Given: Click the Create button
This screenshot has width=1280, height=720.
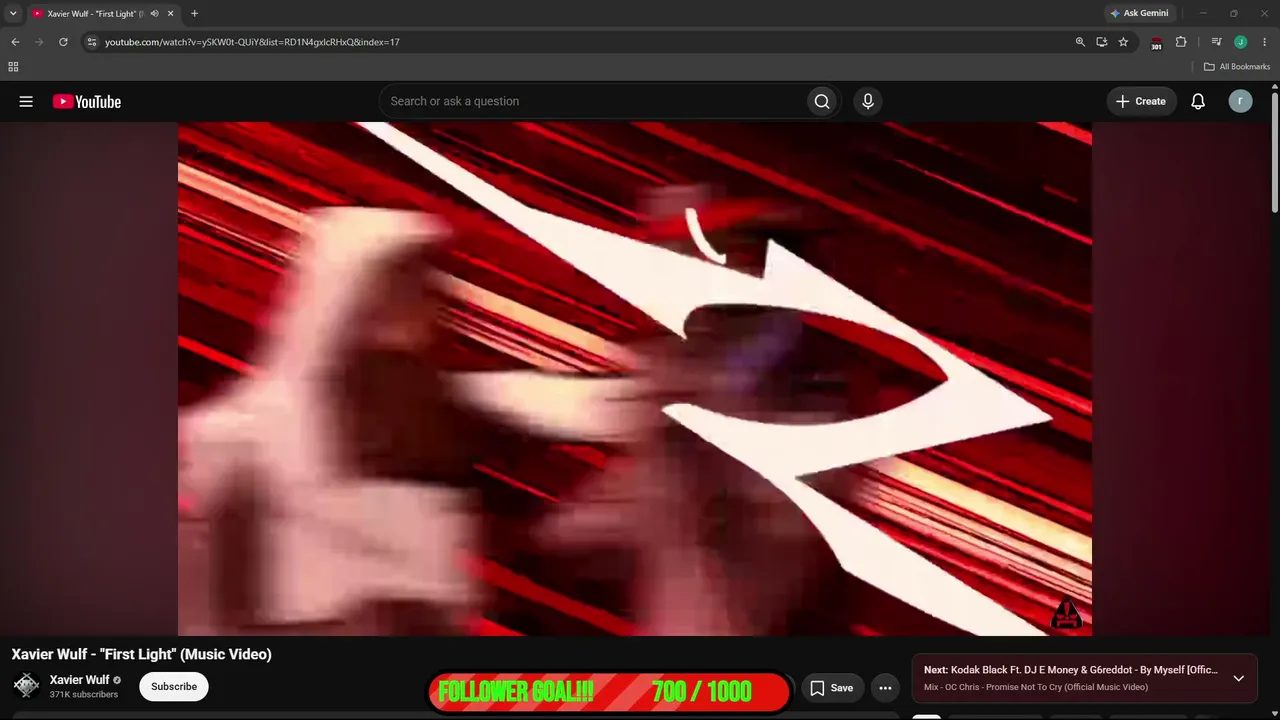Looking at the screenshot, I should click(x=1141, y=101).
